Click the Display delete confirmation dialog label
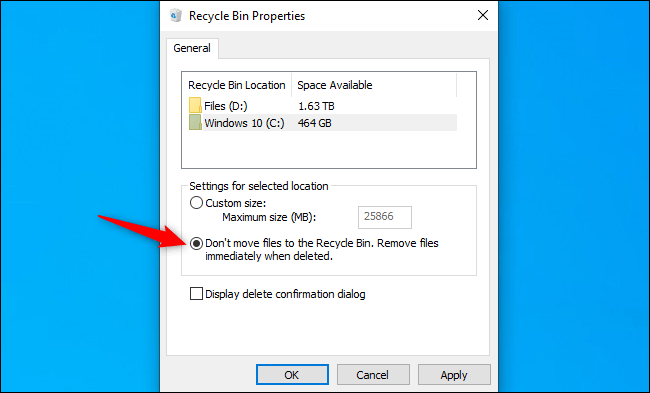This screenshot has height=393, width=650. pos(285,294)
